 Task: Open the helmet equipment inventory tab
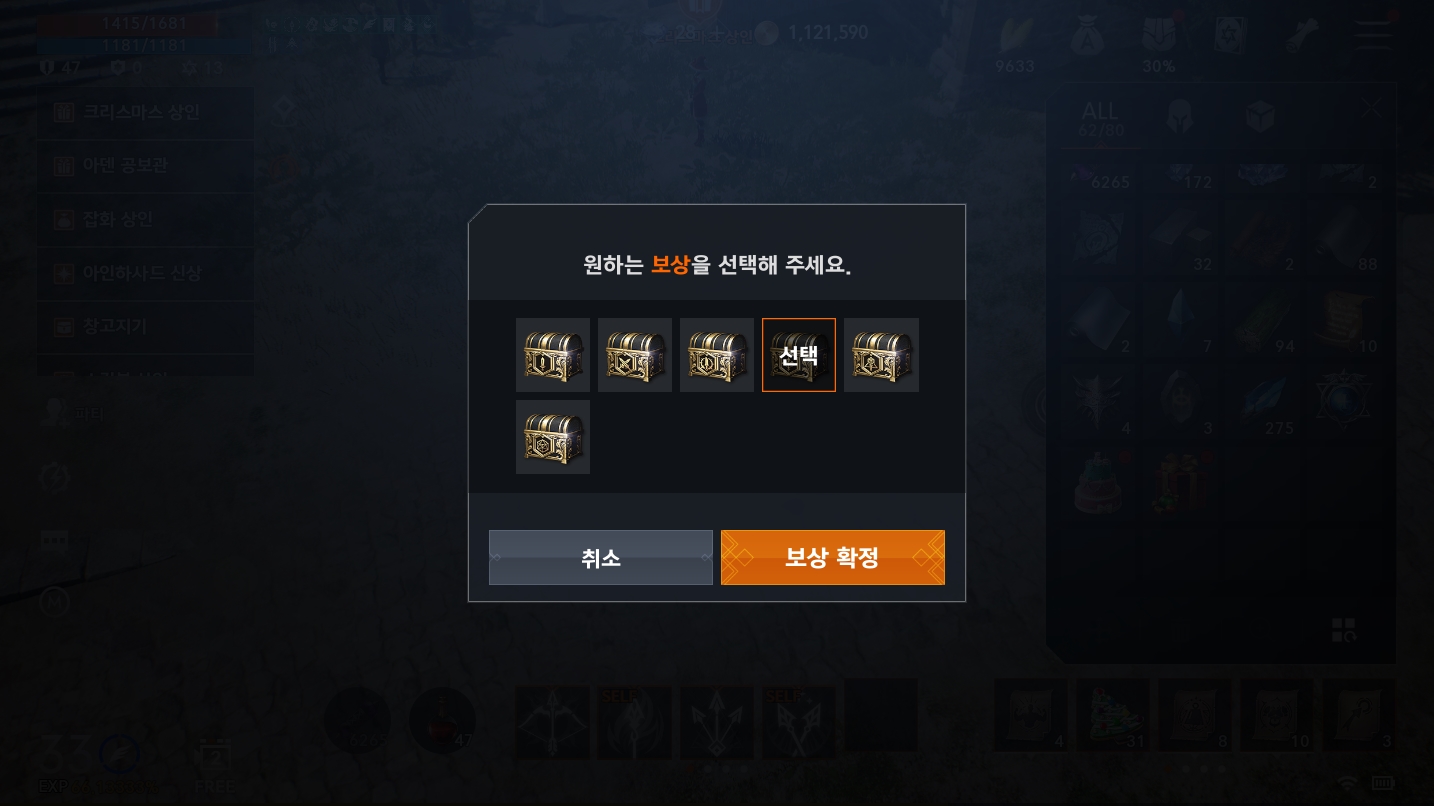coord(1180,117)
